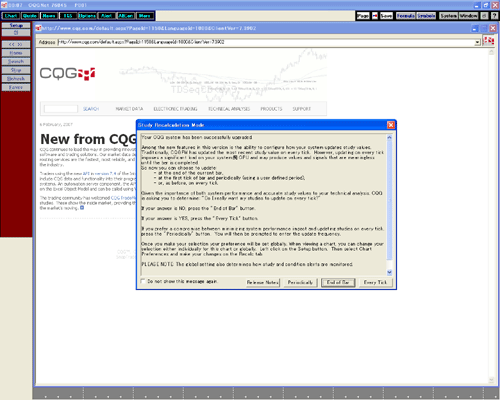Click the printer icon in top toolbar
This screenshot has width=500, height=400.
(x=484, y=16)
